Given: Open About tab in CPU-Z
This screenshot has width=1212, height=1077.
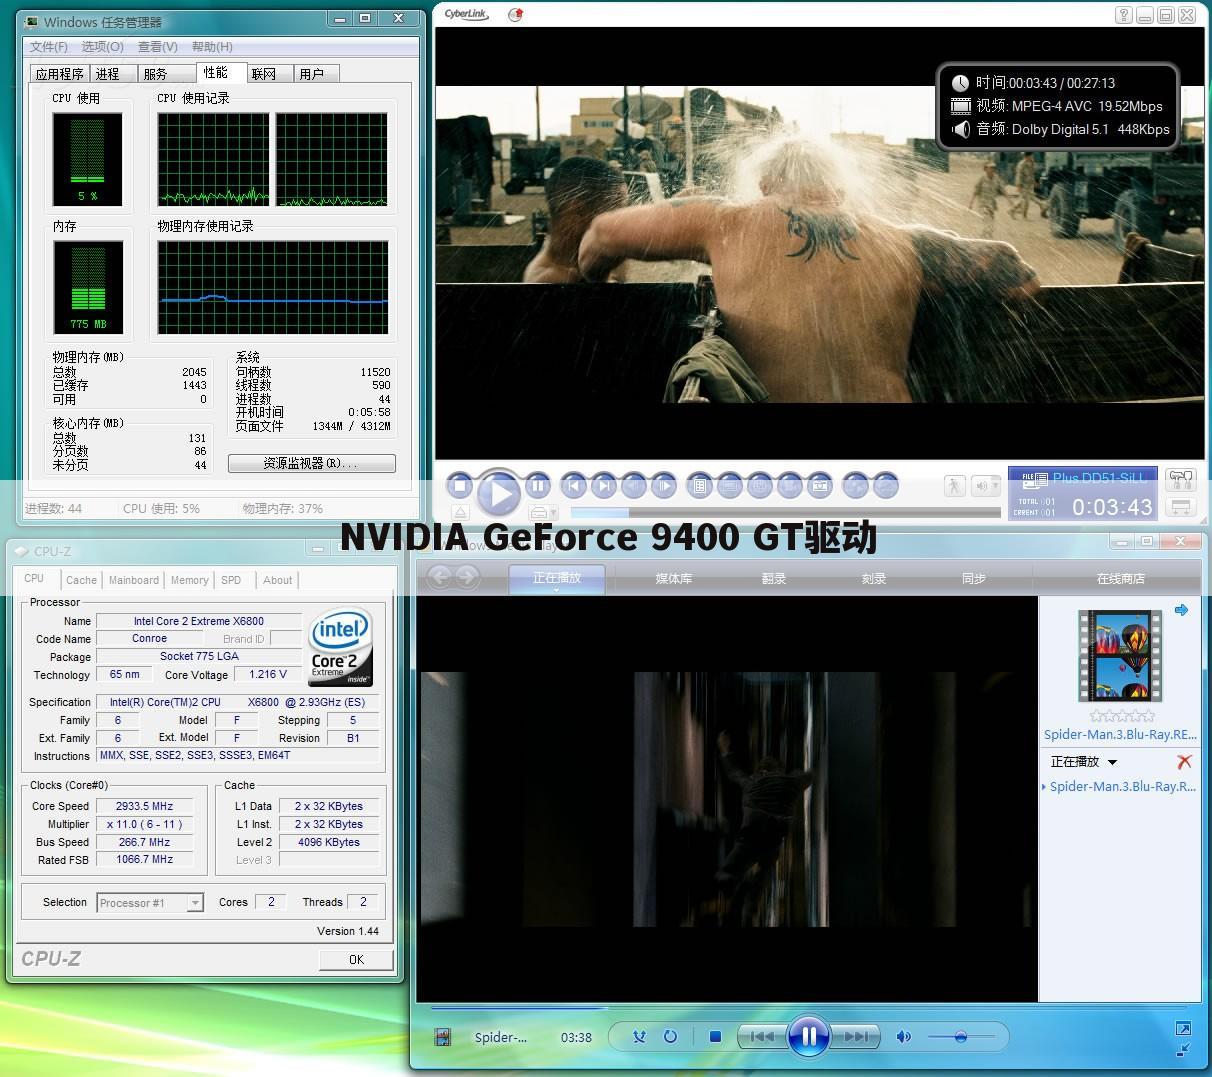Looking at the screenshot, I should 277,580.
